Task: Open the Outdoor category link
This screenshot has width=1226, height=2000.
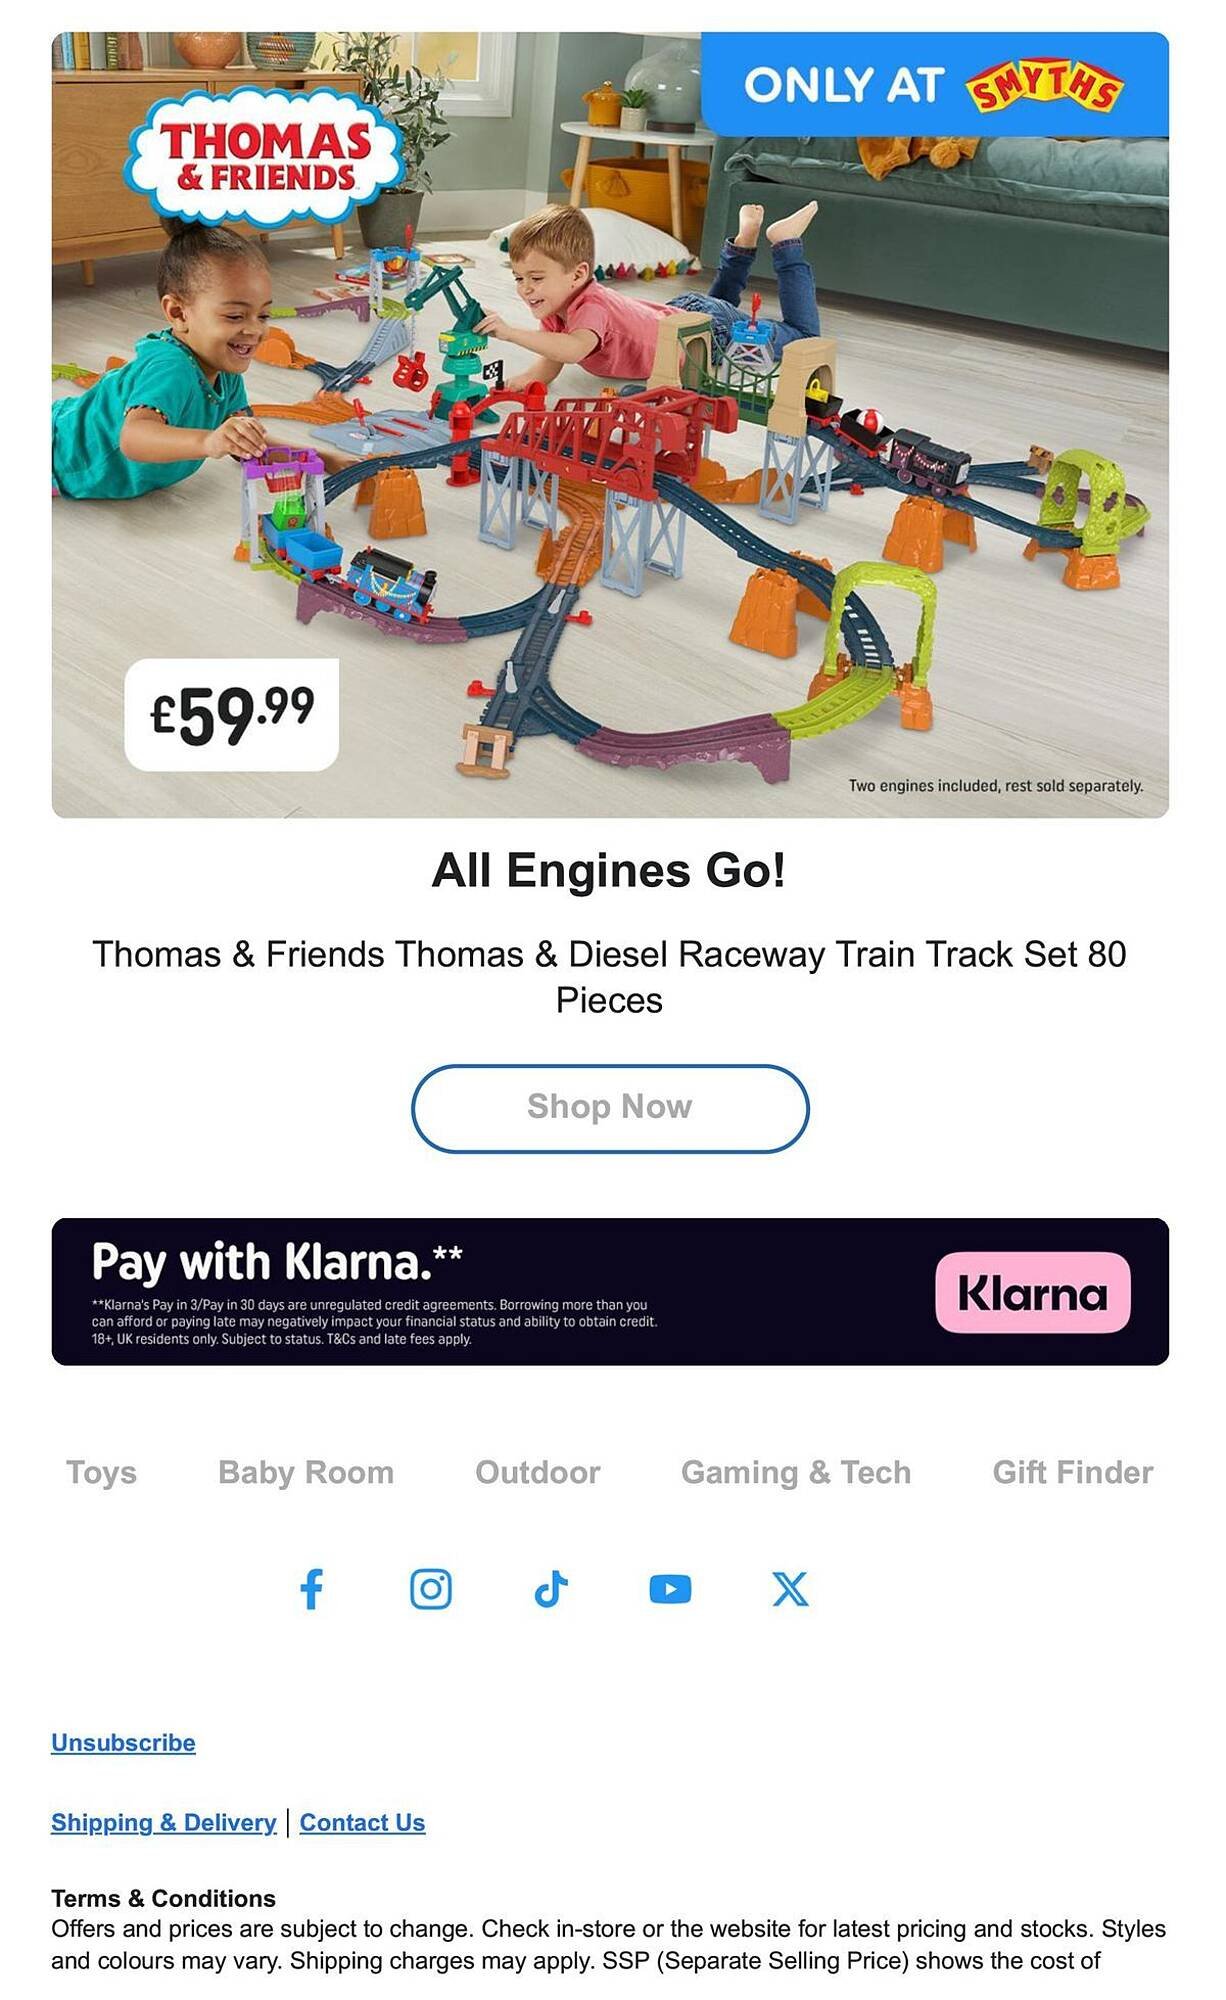Action: (x=538, y=1472)
